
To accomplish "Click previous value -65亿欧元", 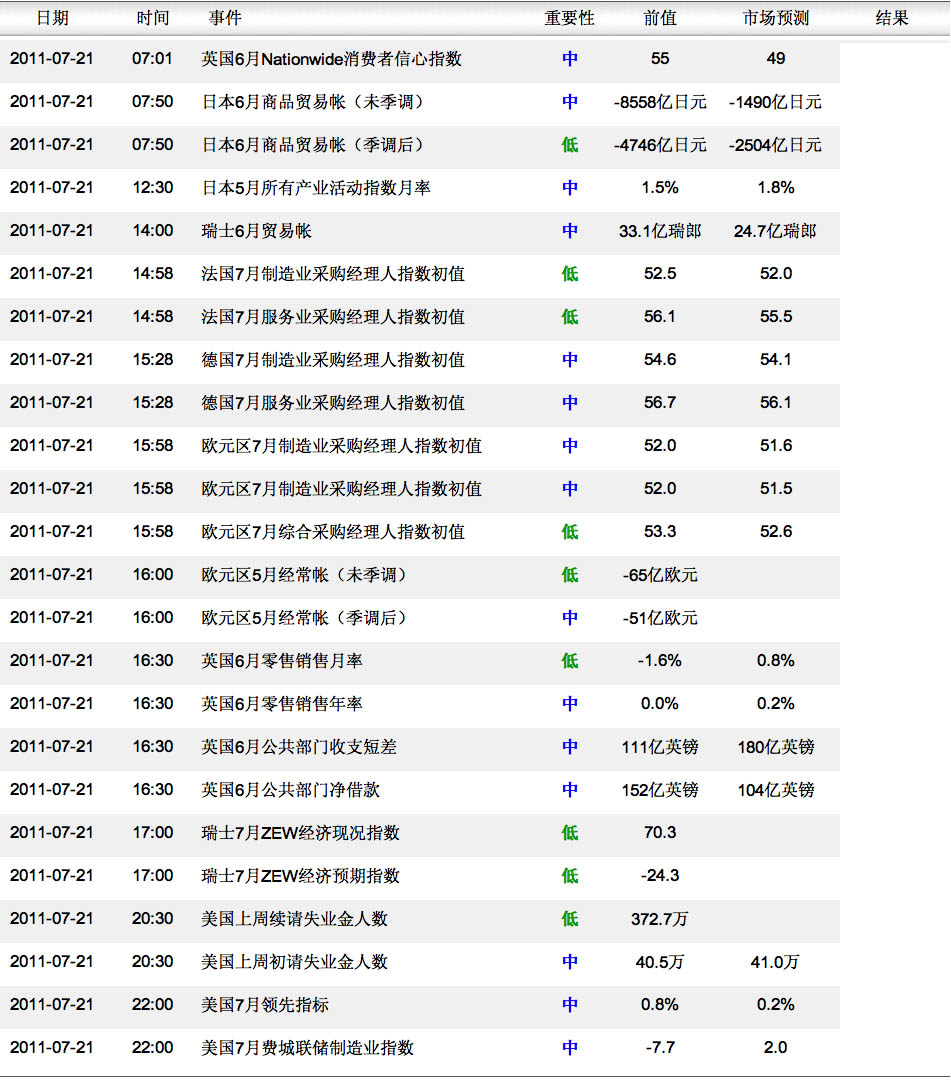I will (660, 575).
